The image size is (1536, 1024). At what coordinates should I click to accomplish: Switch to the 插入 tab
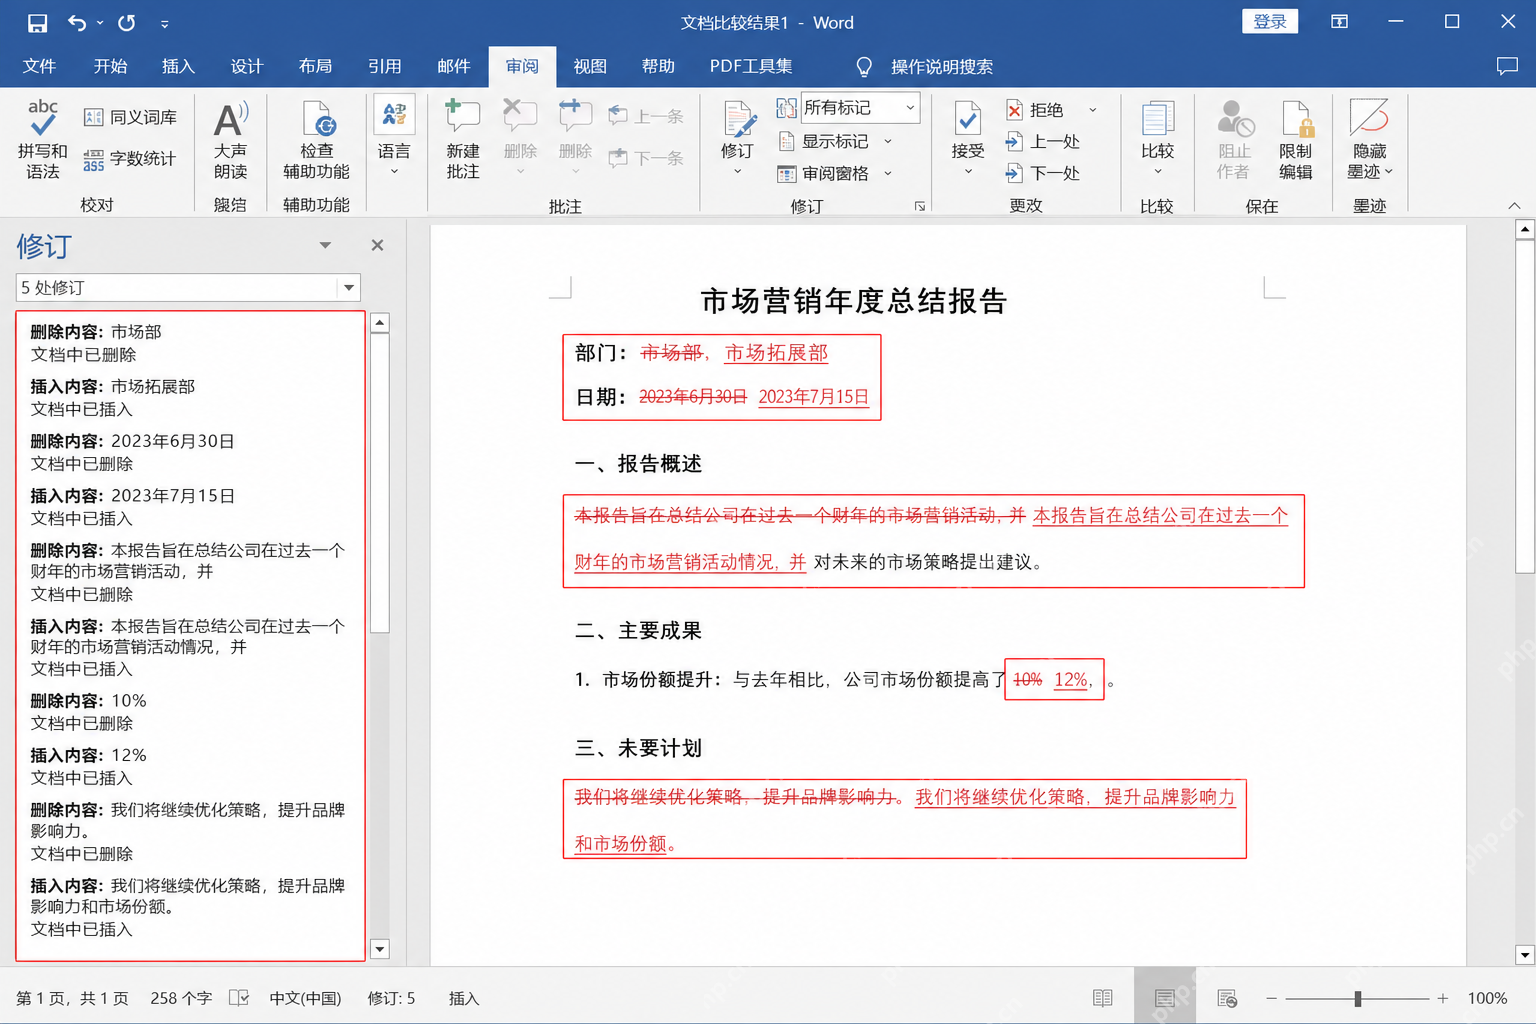178,66
